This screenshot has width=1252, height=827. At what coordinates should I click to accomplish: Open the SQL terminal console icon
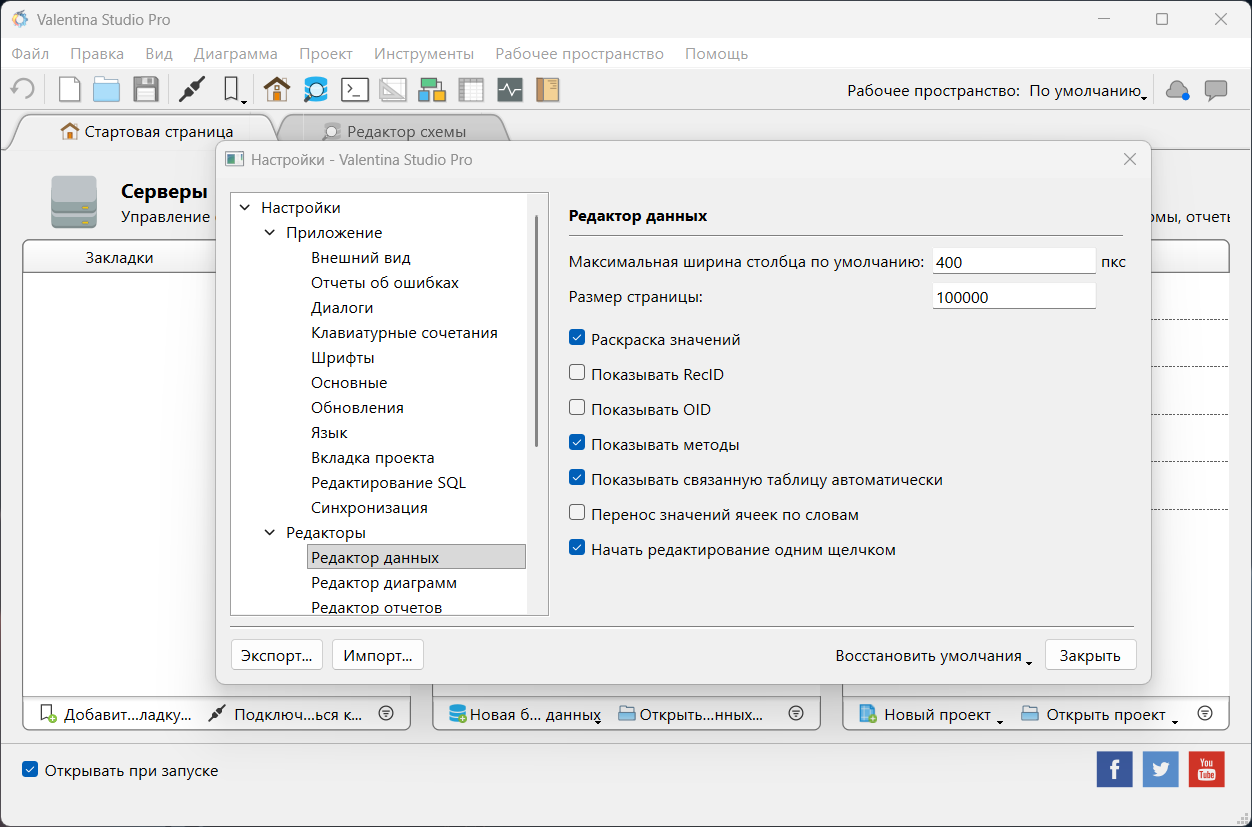point(354,90)
